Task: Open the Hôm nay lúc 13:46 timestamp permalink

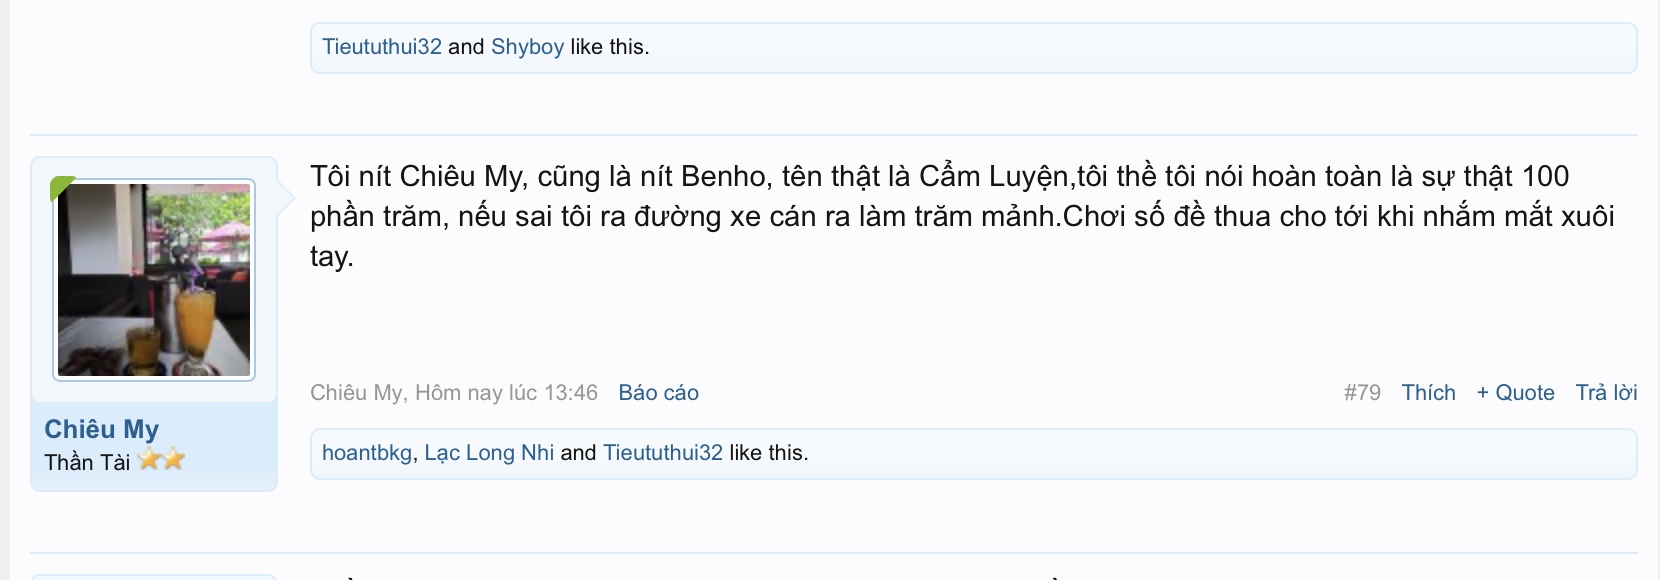Action: click(506, 393)
